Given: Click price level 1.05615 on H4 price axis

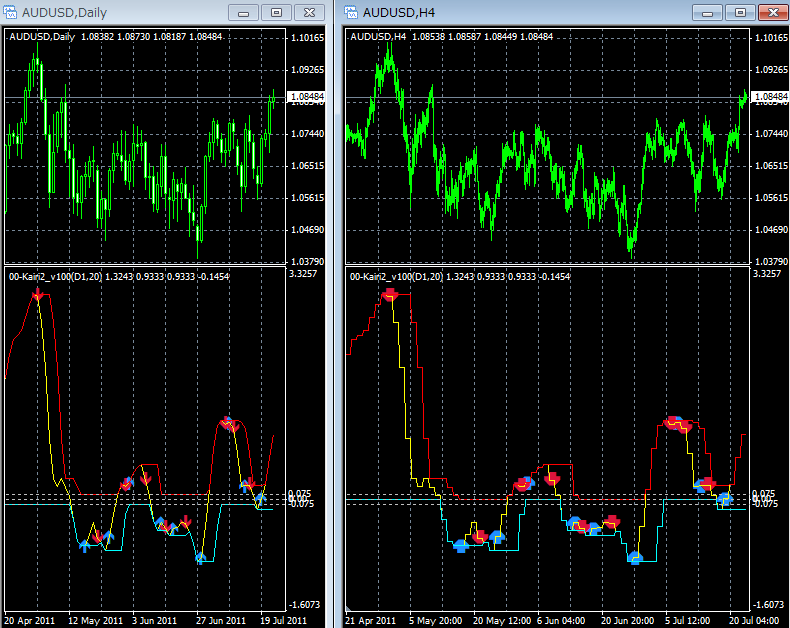Looking at the screenshot, I should click(771, 198).
